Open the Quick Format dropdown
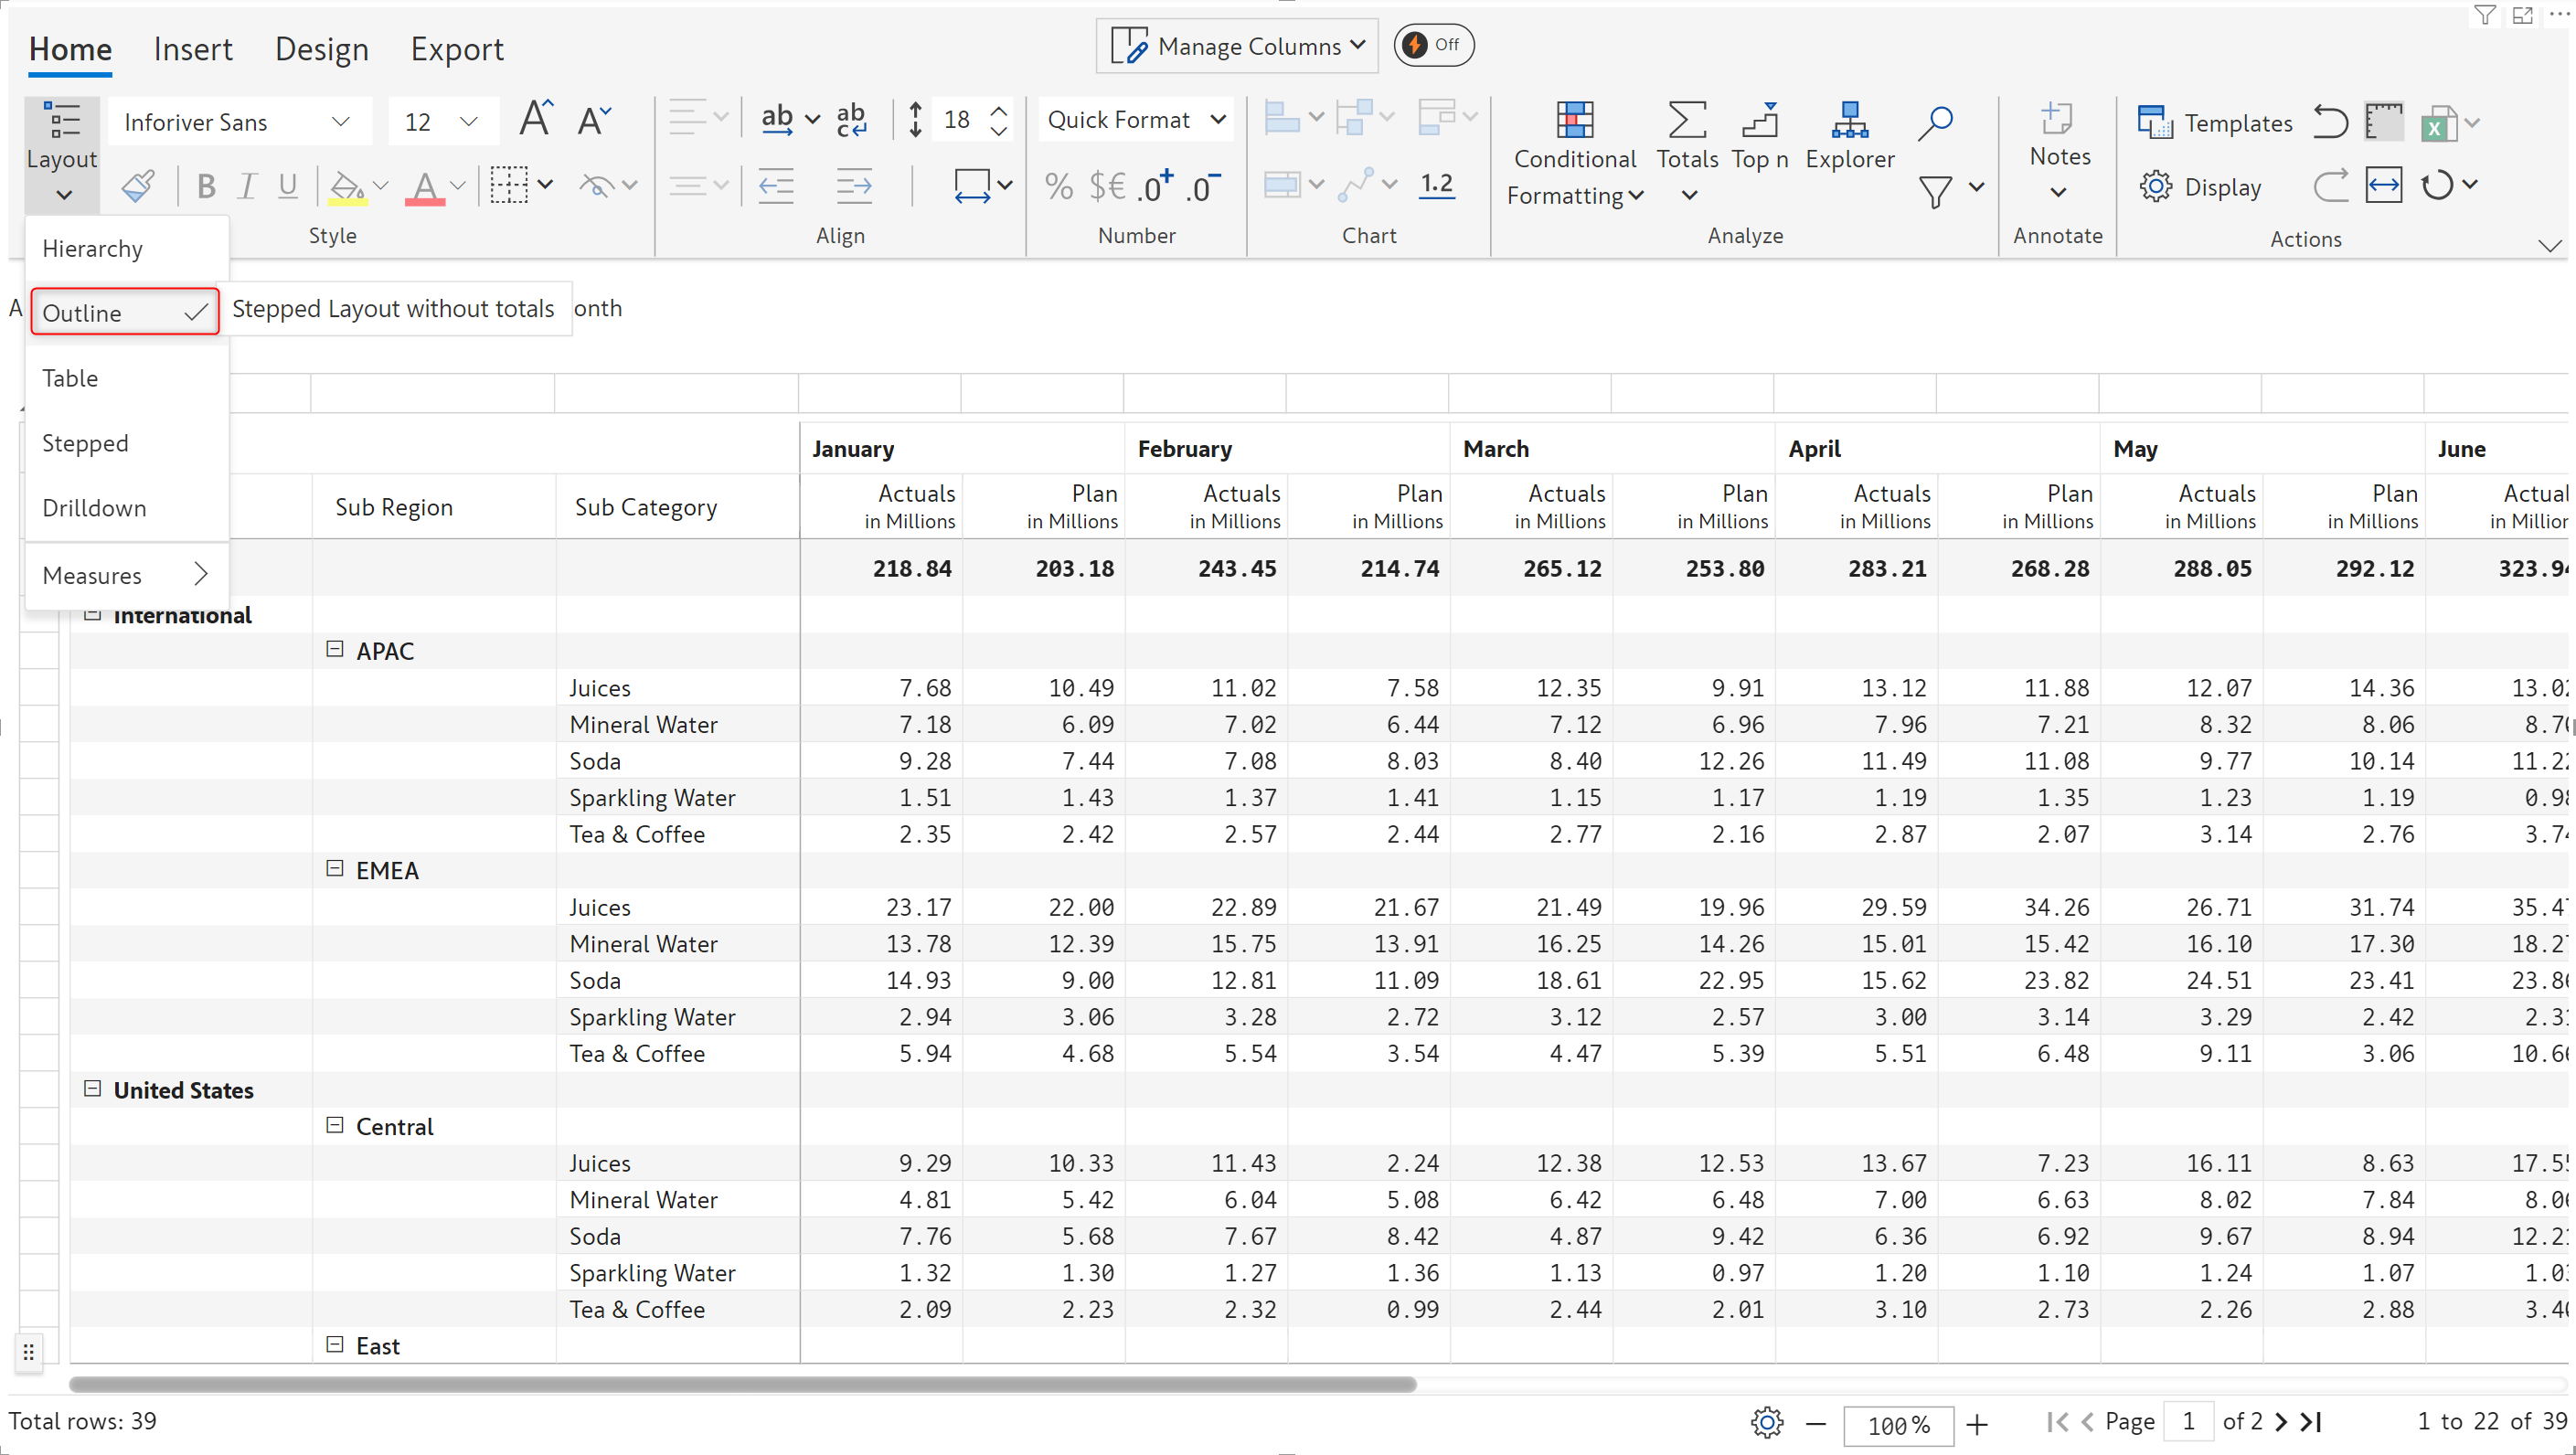This screenshot has height=1455, width=2576. [1135, 120]
